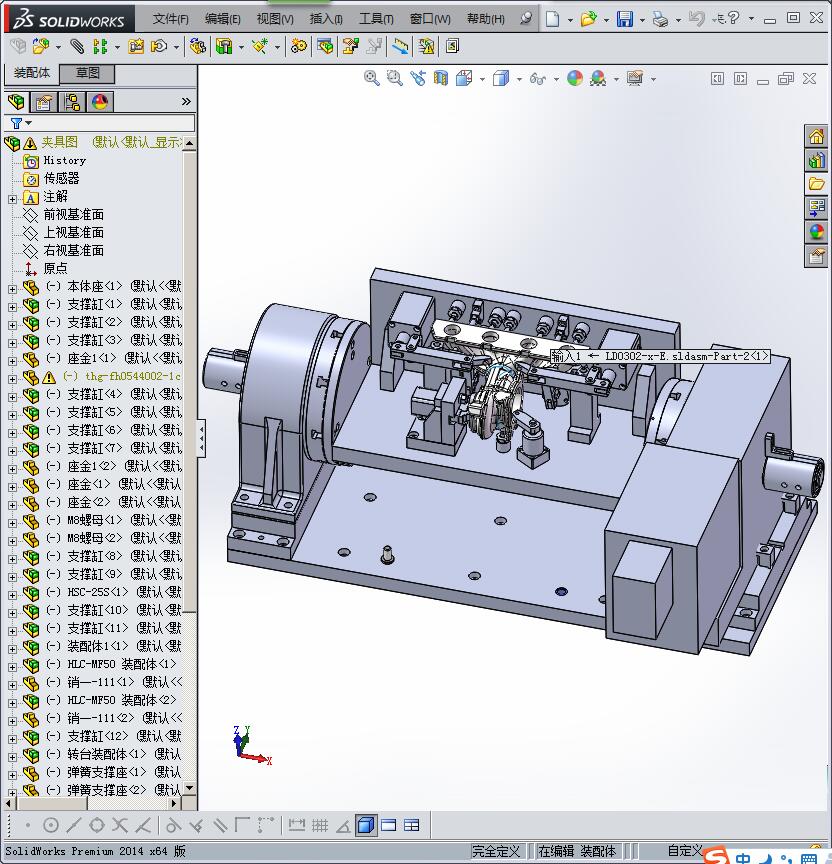Viewport: 832px width, 864px height.
Task: Open the 视图(V) menu
Action: point(275,19)
